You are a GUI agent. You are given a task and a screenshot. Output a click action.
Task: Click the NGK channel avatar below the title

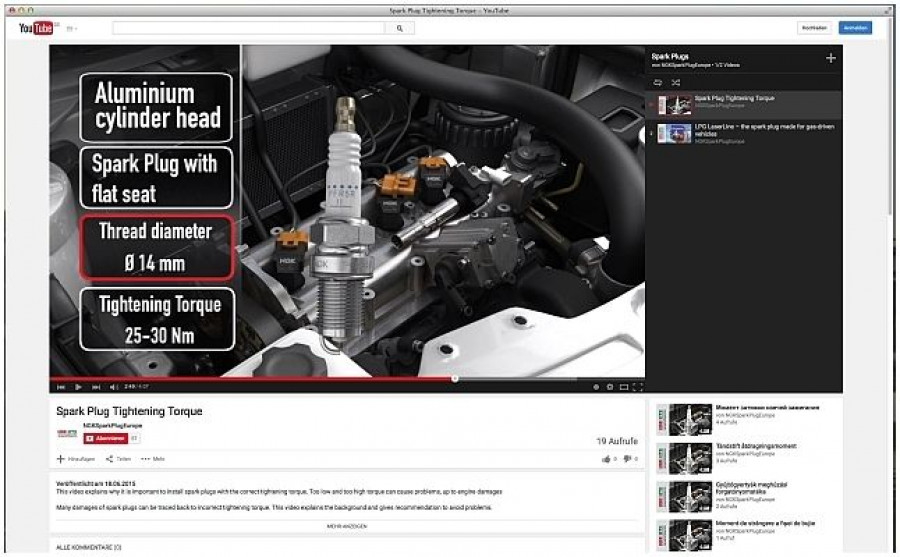click(67, 434)
